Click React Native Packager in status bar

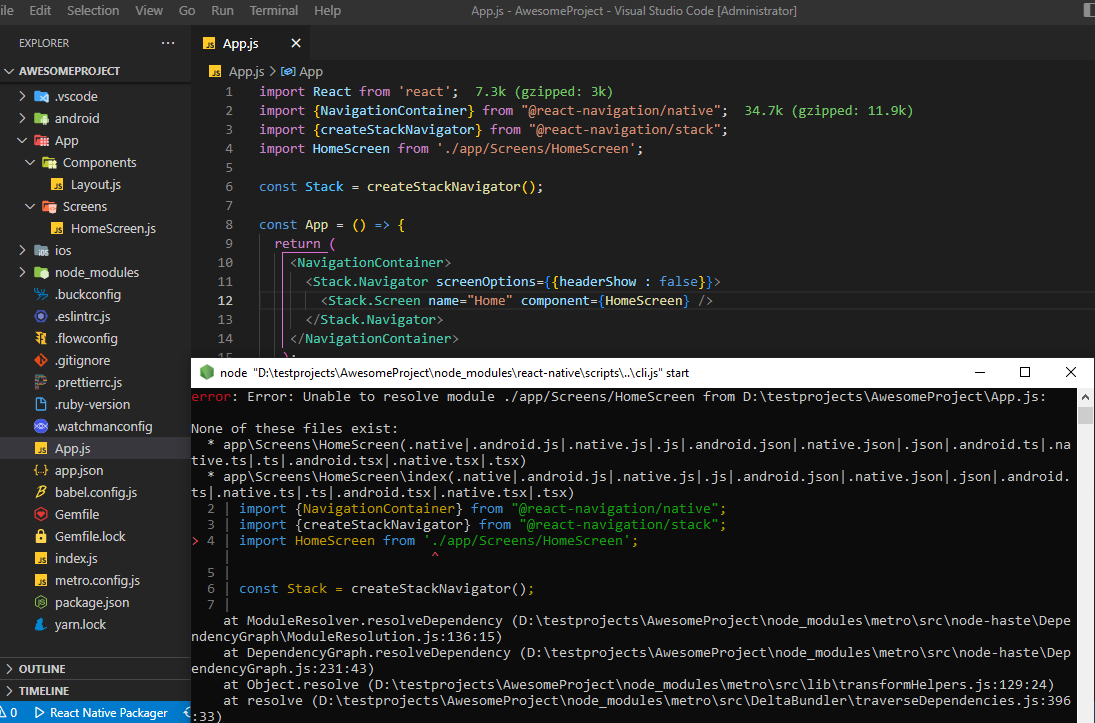pos(101,713)
